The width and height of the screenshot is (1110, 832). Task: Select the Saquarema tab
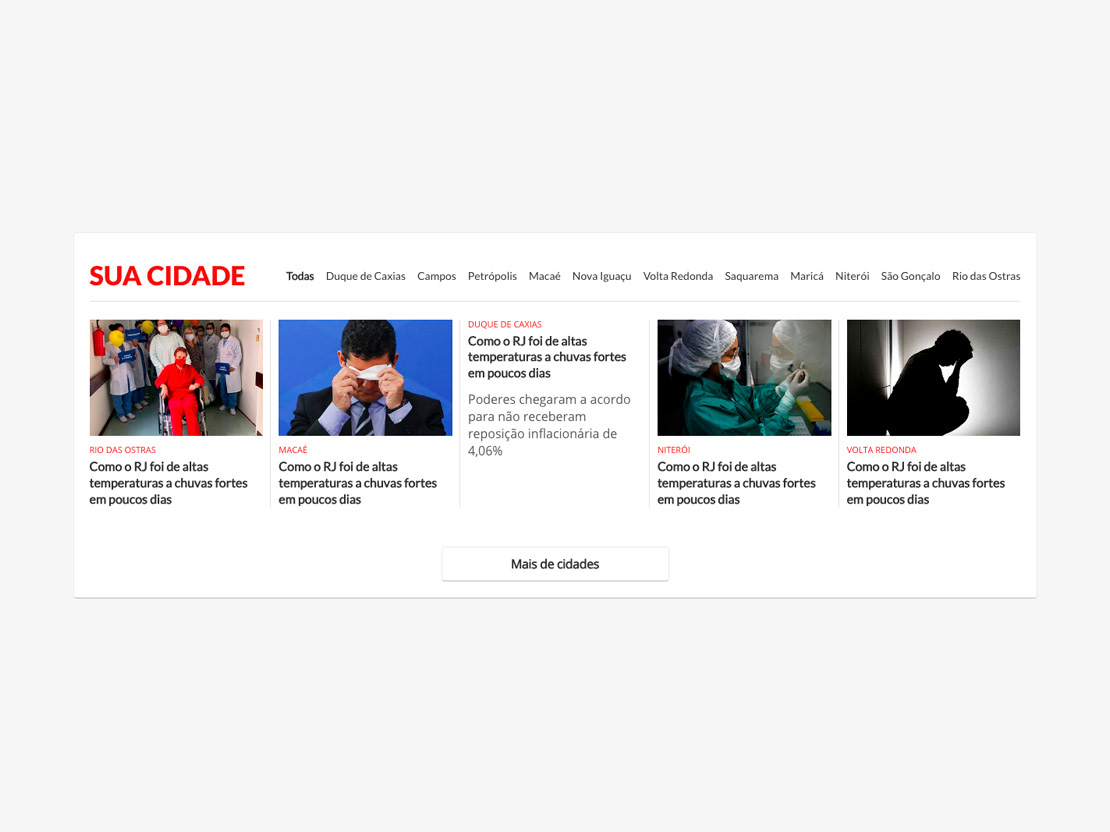pos(751,276)
